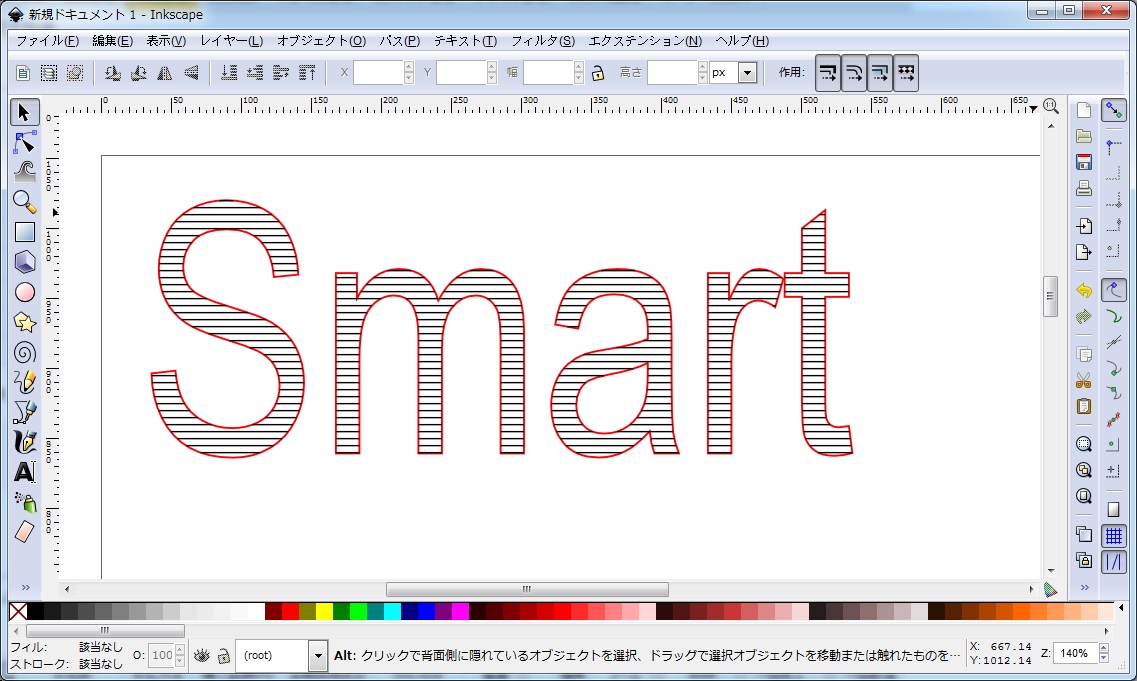Toggle width/height ratio lock
This screenshot has height=681, width=1137.
[x=598, y=73]
